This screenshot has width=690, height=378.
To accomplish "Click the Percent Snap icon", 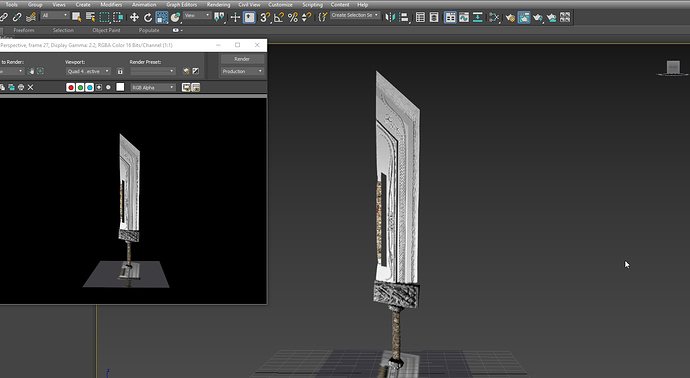I will (293, 17).
